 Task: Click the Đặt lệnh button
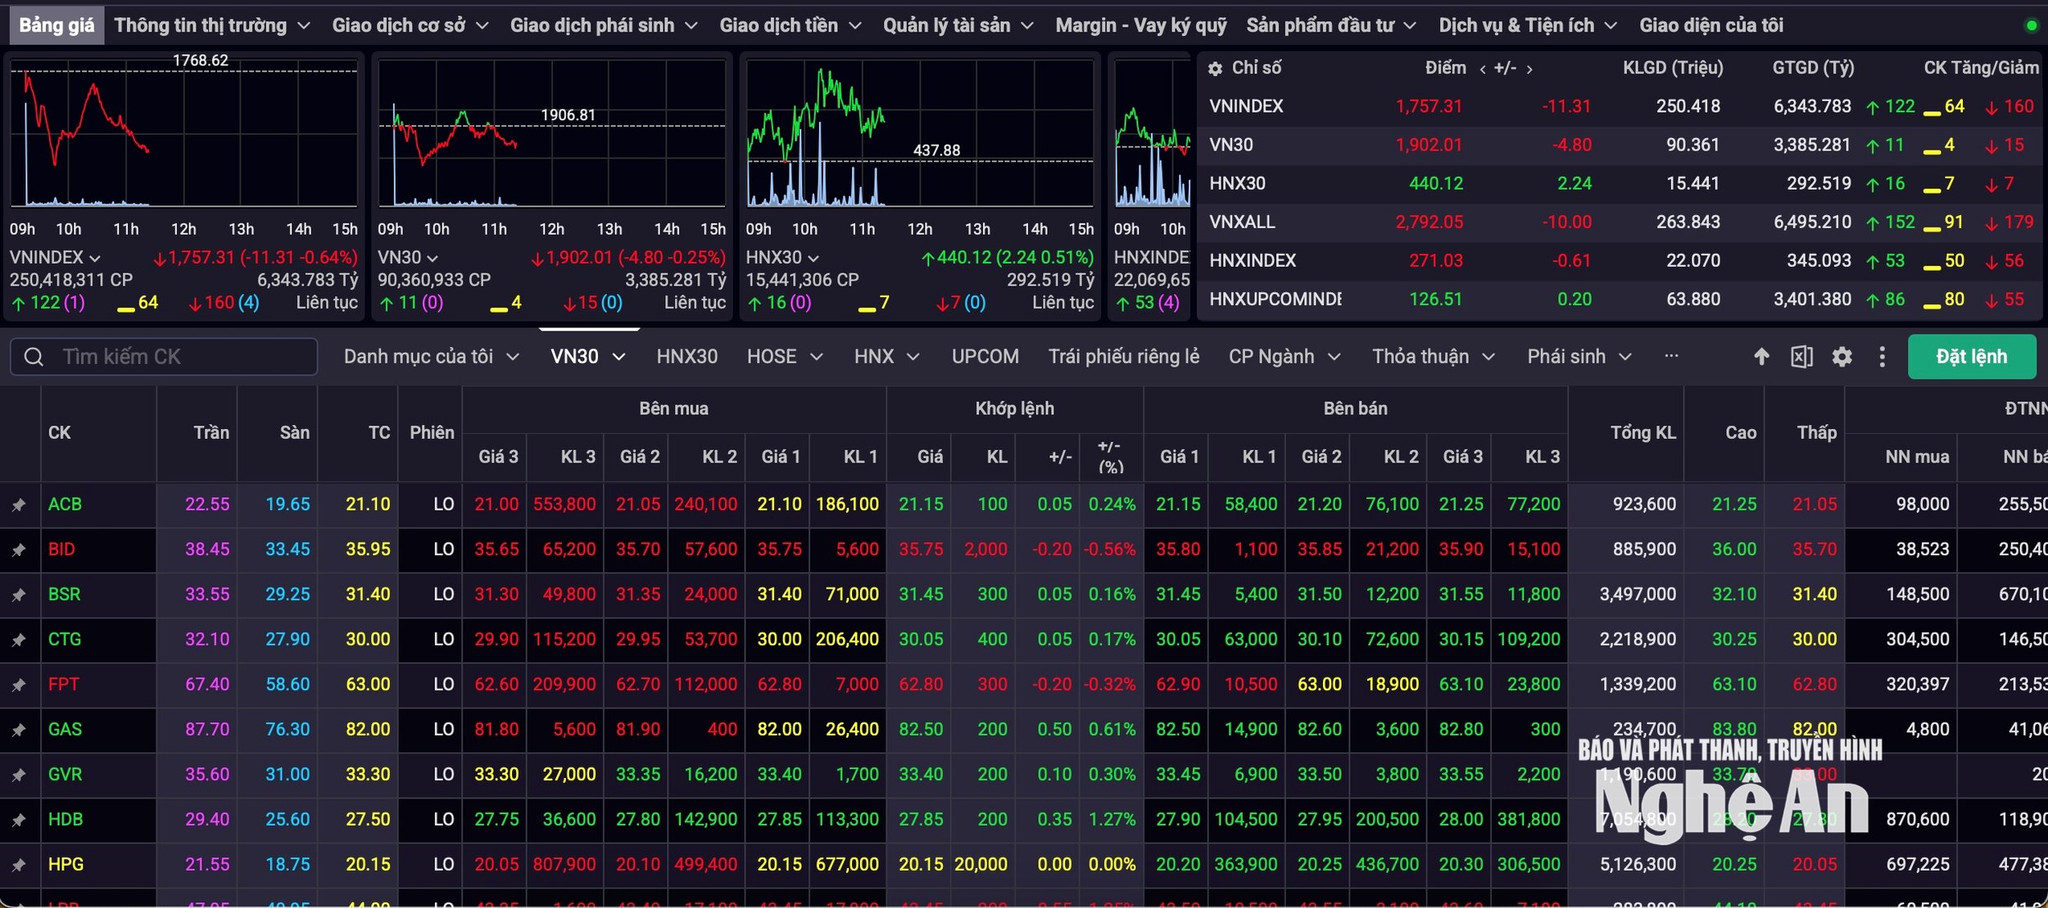click(1971, 357)
